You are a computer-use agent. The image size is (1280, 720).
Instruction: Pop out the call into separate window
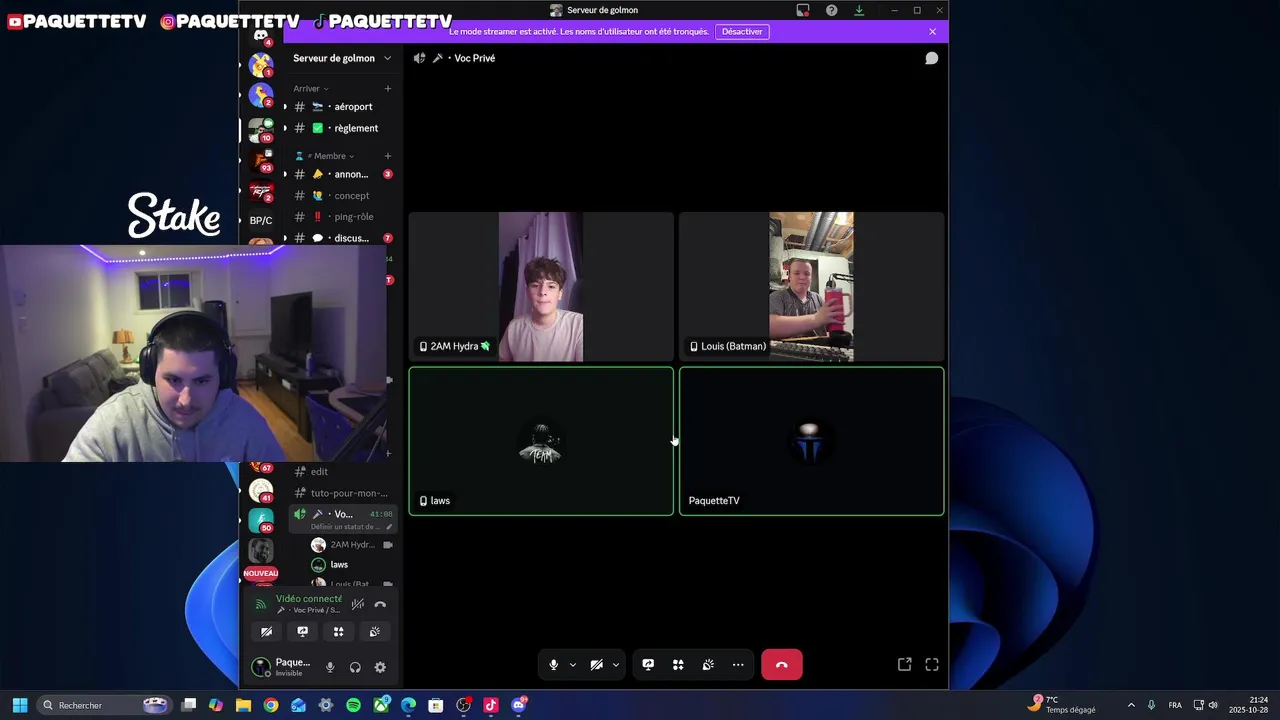point(904,665)
